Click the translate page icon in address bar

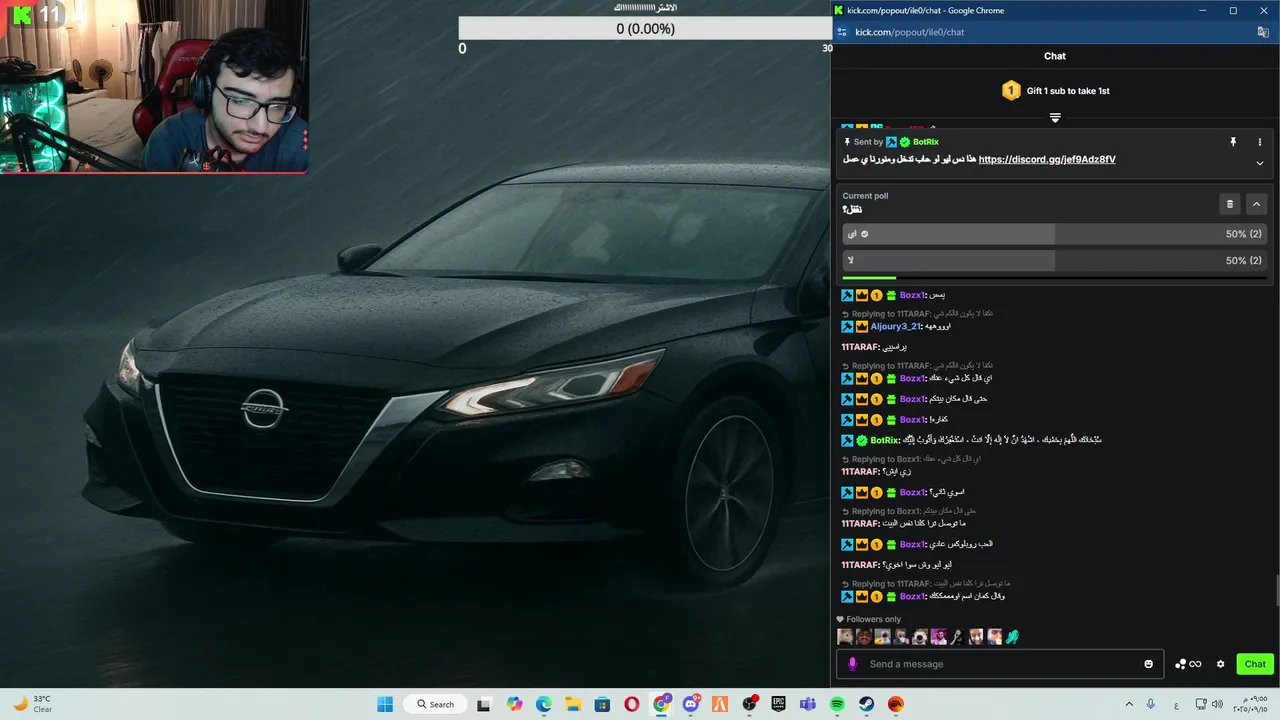[1263, 32]
